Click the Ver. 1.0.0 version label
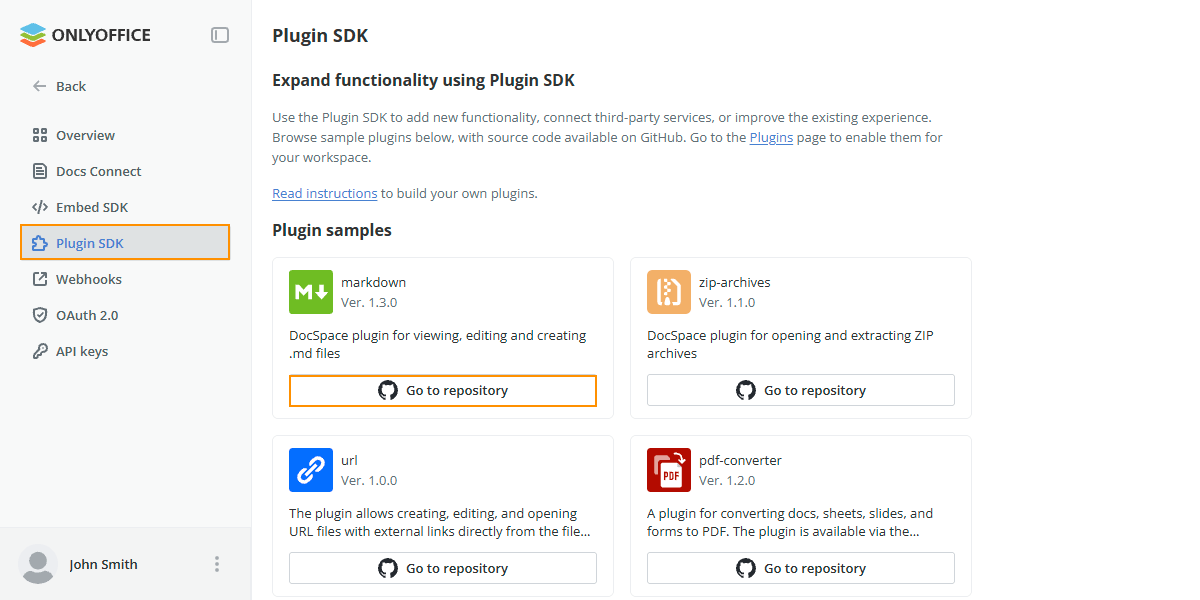Viewport: 1200px width, 600px height. point(369,480)
